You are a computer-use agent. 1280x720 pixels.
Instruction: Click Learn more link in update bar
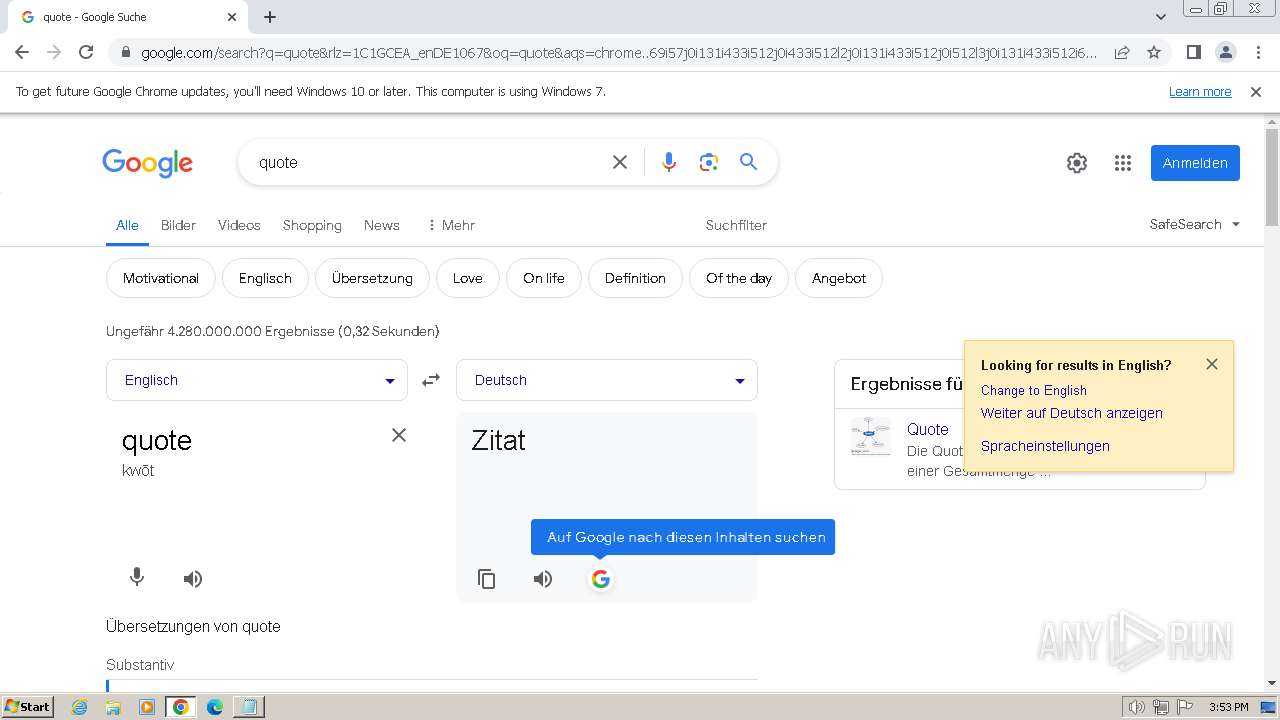(x=1200, y=92)
